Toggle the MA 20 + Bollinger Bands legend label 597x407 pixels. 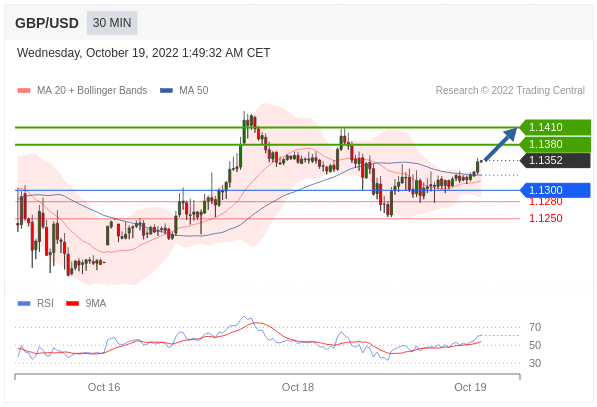[92, 90]
